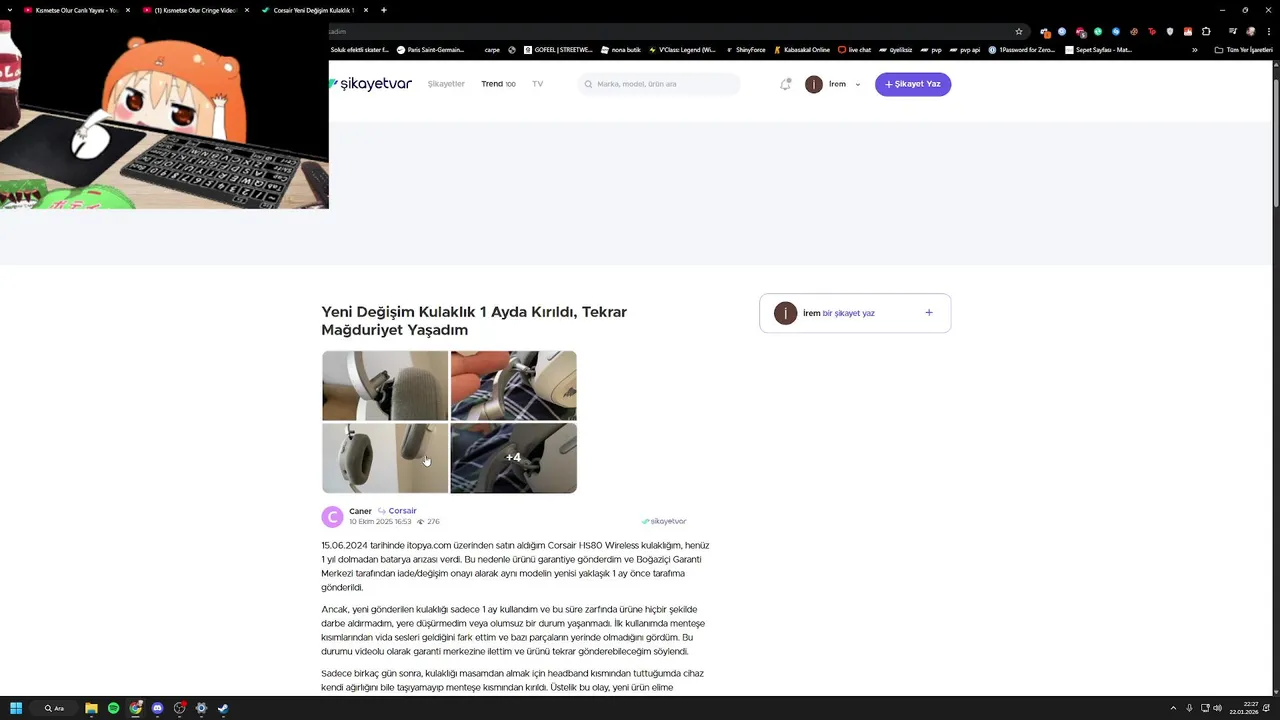Screen dimensions: 1280x720
Task: Open Chrome from the taskbar
Action: click(135, 708)
